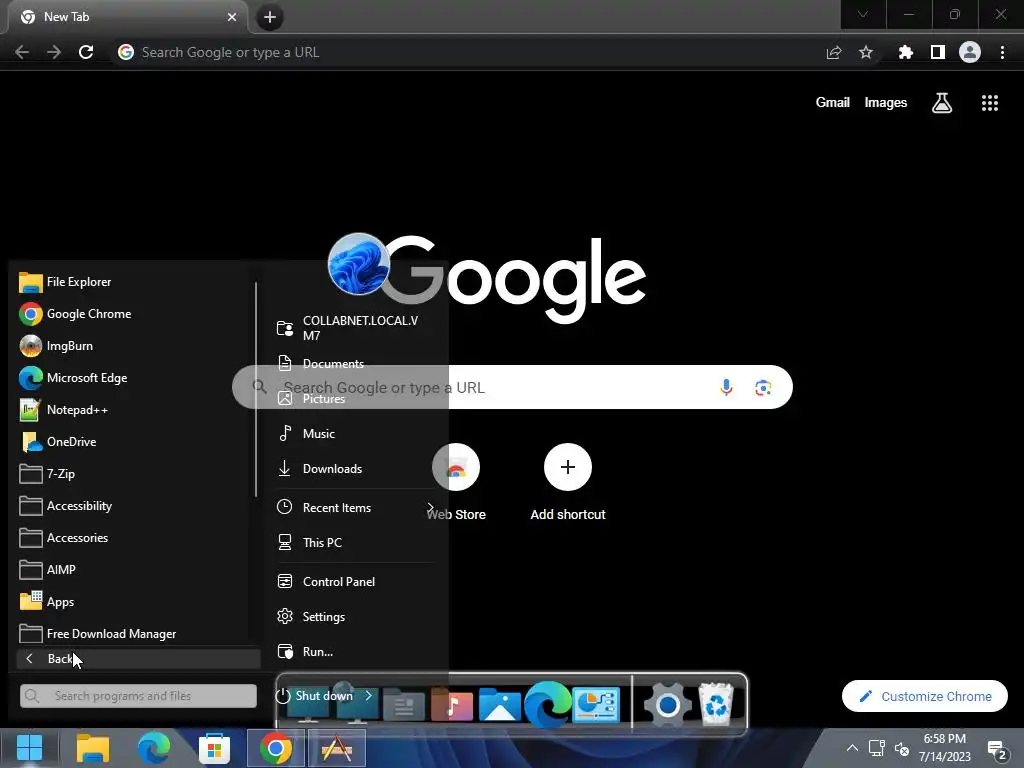Viewport: 1024px width, 768px height.
Task: Click the Search programs and files box
Action: (138, 696)
